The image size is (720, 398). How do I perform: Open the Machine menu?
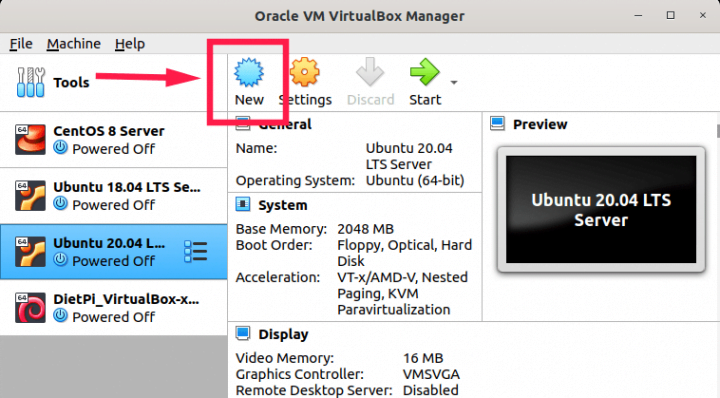click(73, 44)
